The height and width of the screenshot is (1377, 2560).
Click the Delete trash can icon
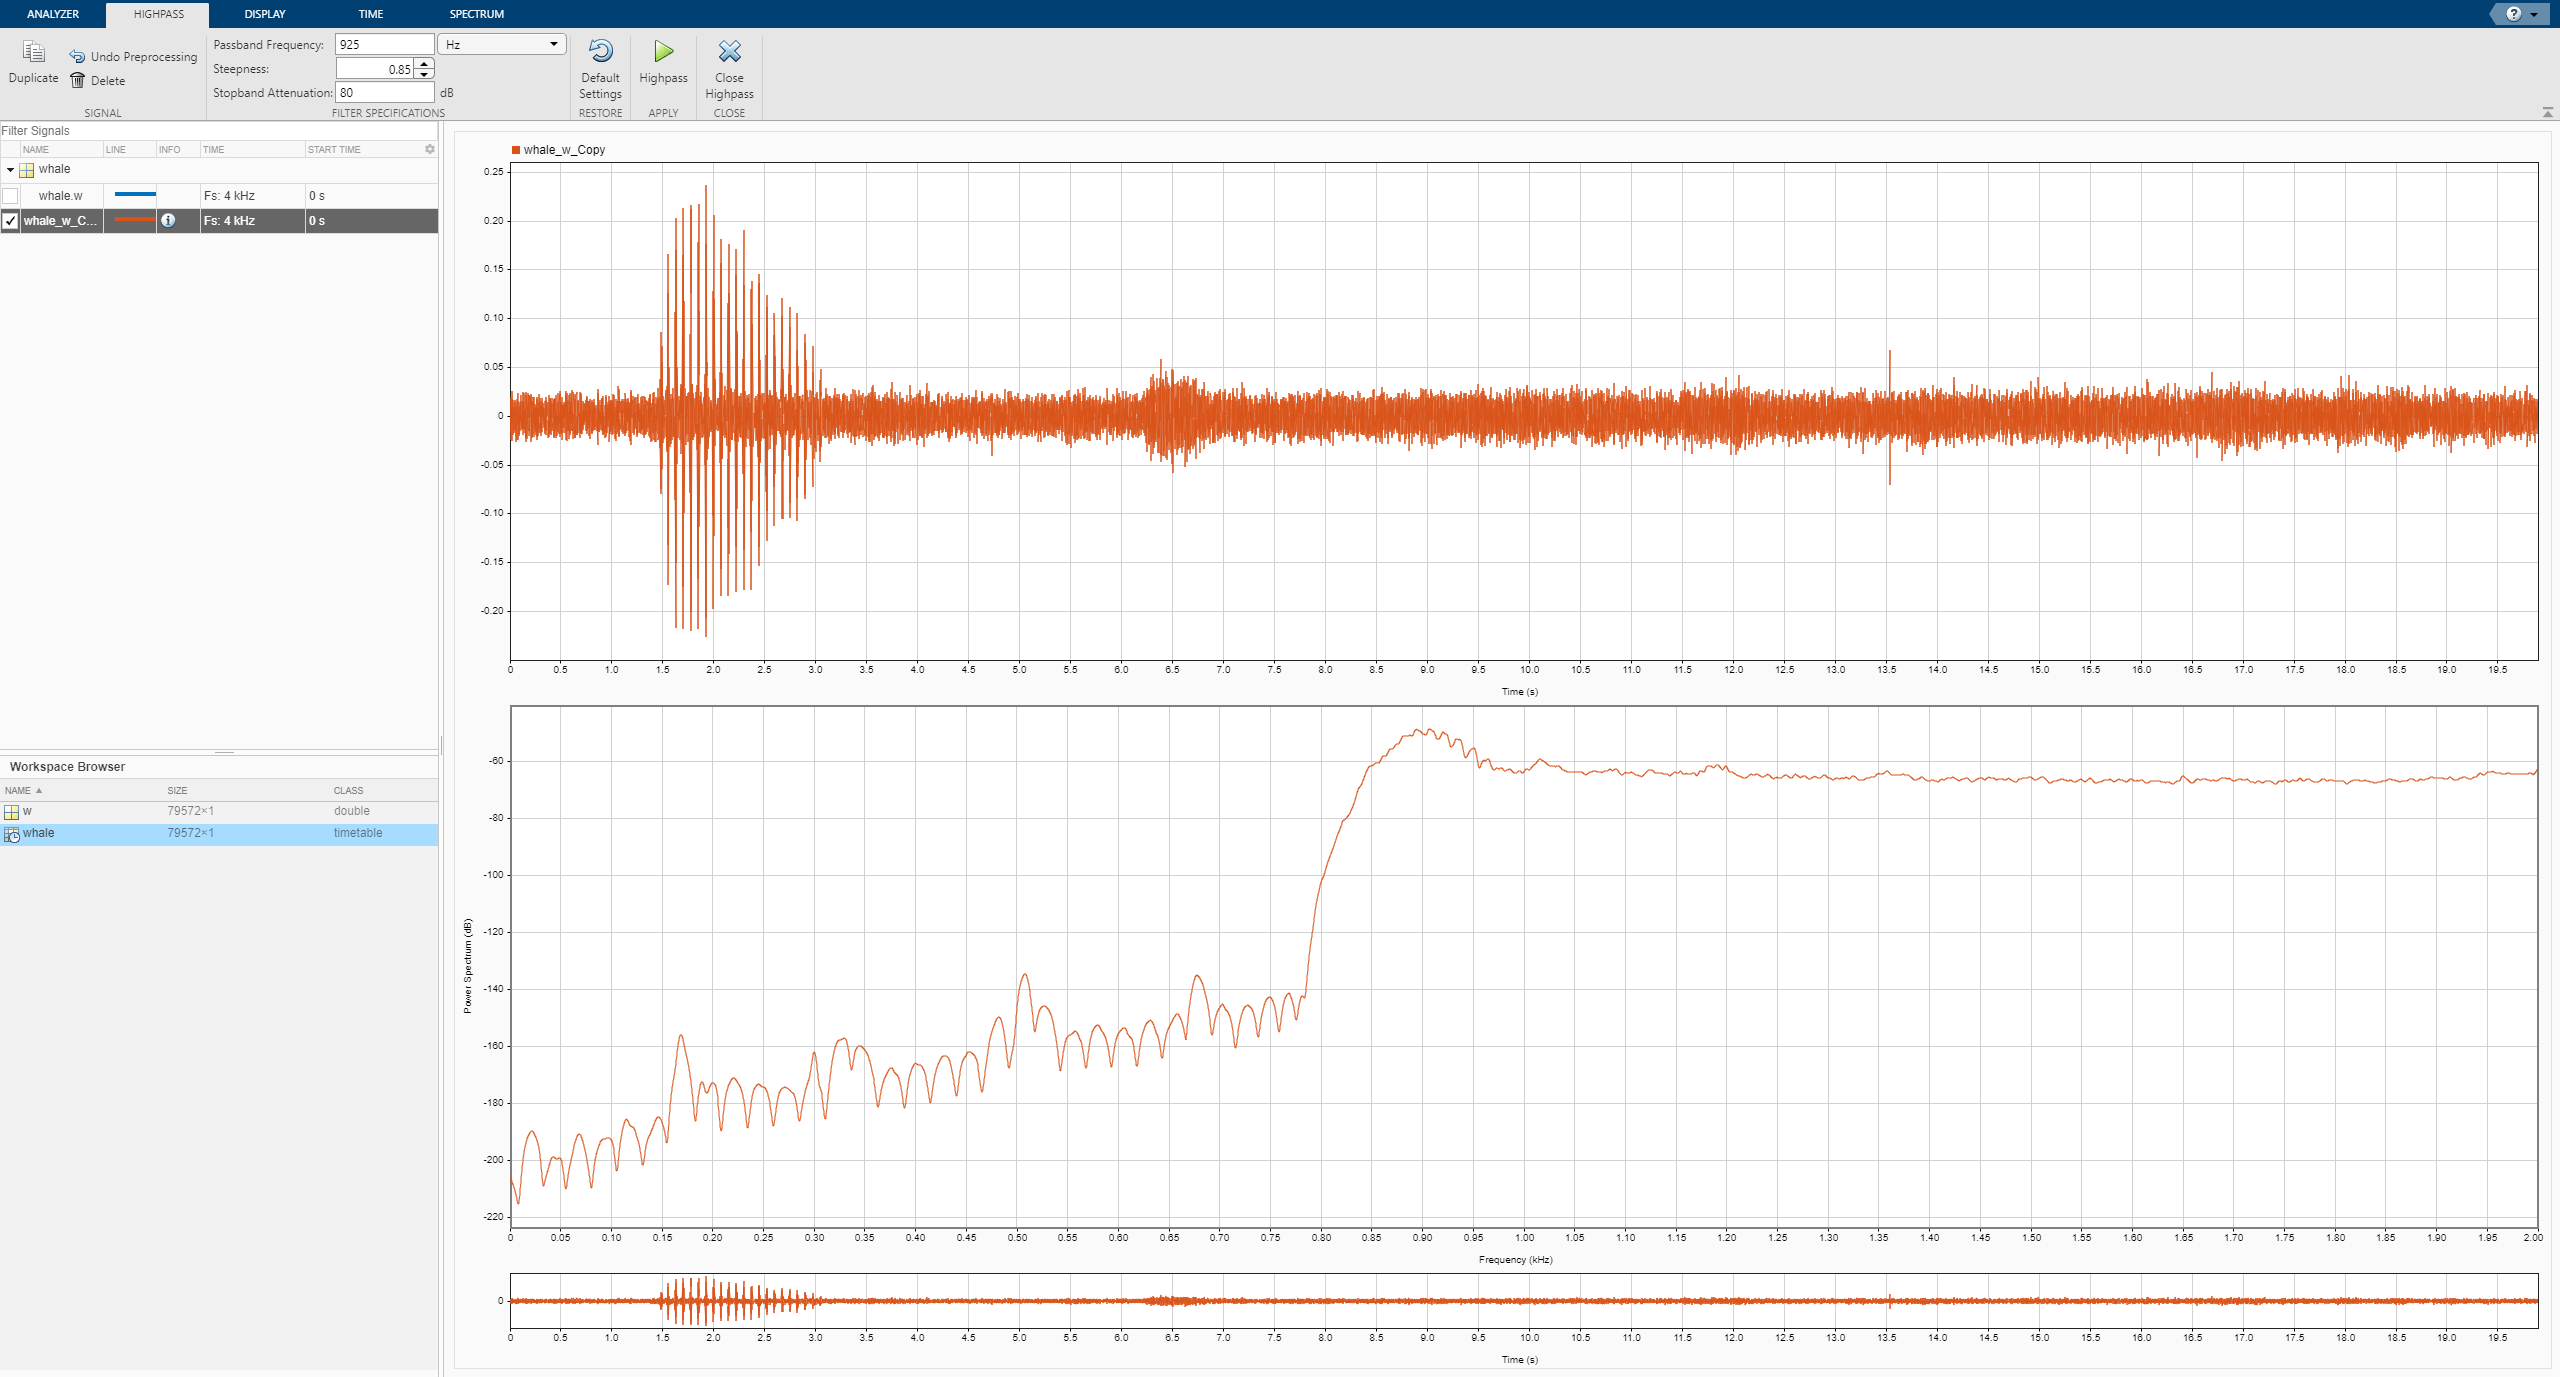tap(77, 81)
